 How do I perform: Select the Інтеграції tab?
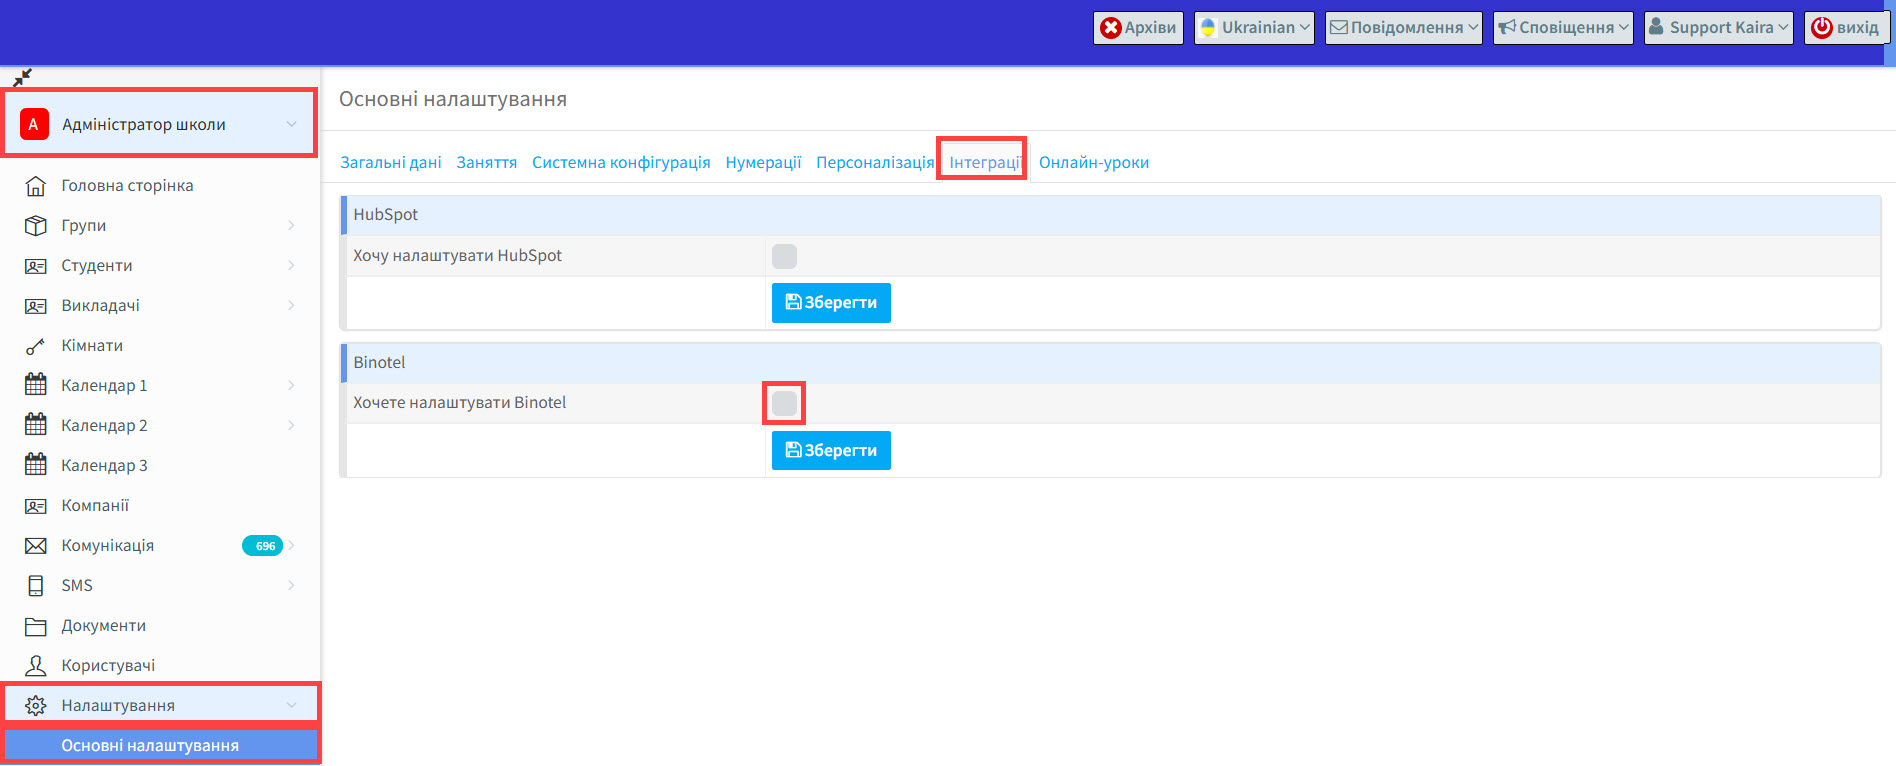click(985, 162)
